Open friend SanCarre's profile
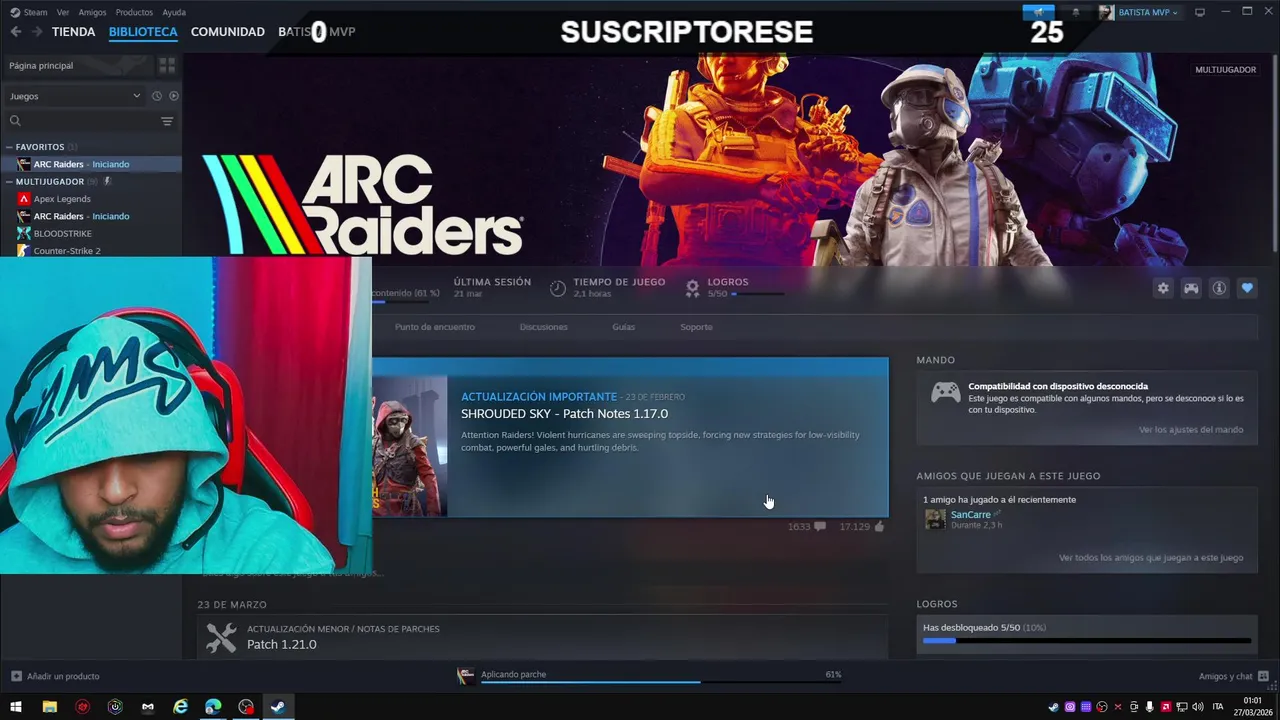Image resolution: width=1280 pixels, height=720 pixels. pyautogui.click(x=970, y=515)
